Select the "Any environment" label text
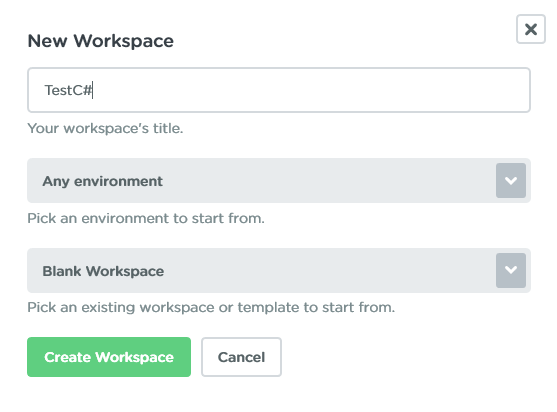Screen dimensions: 557x412 pyautogui.click(x=103, y=181)
